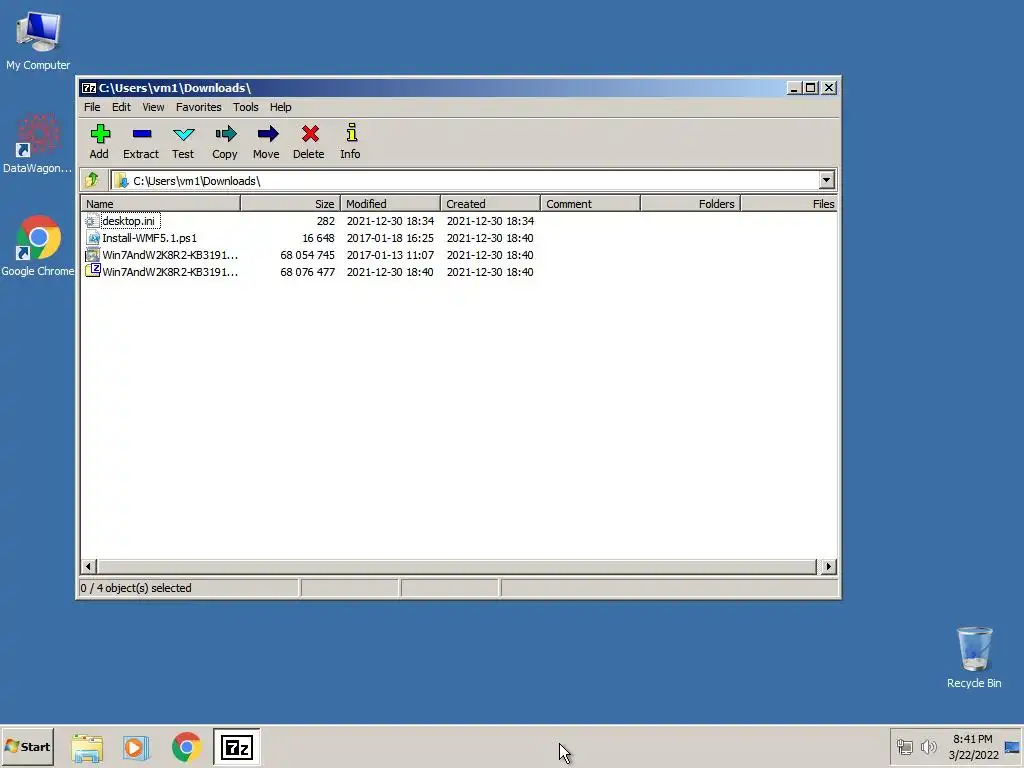Sort by Size column header
The height and width of the screenshot is (768, 1024).
click(291, 204)
